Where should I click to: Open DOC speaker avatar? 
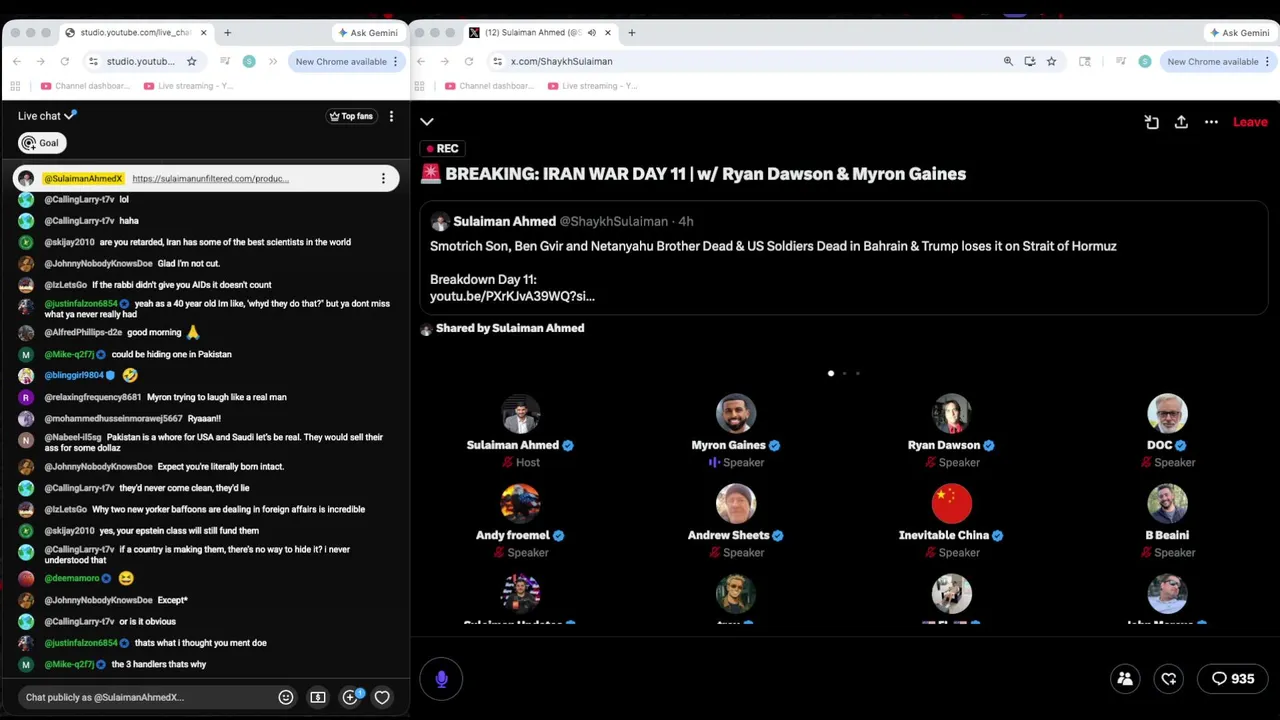click(x=1167, y=414)
